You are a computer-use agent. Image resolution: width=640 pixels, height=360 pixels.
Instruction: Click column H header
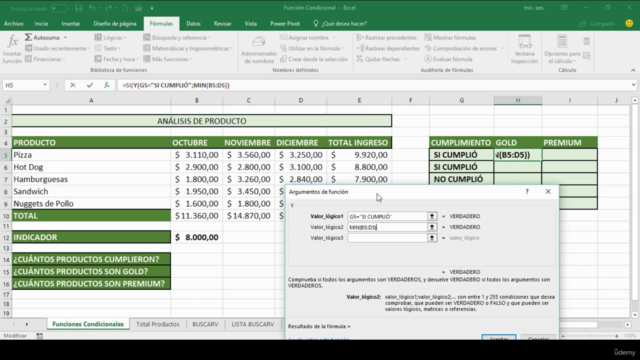pyautogui.click(x=518, y=100)
